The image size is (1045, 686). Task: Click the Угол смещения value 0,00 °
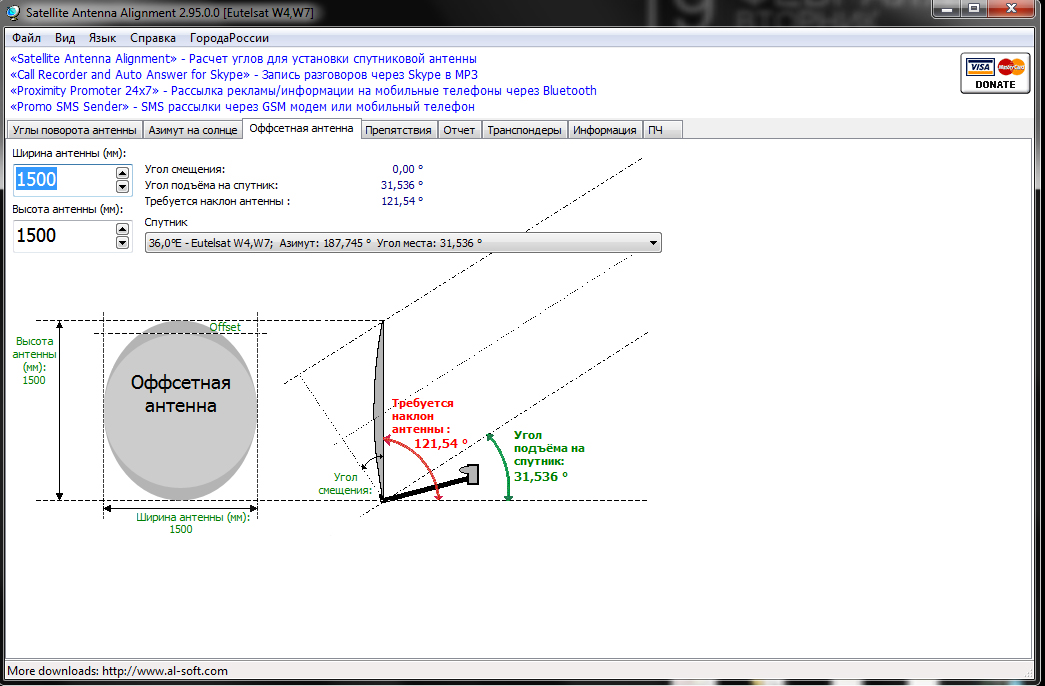(x=408, y=169)
